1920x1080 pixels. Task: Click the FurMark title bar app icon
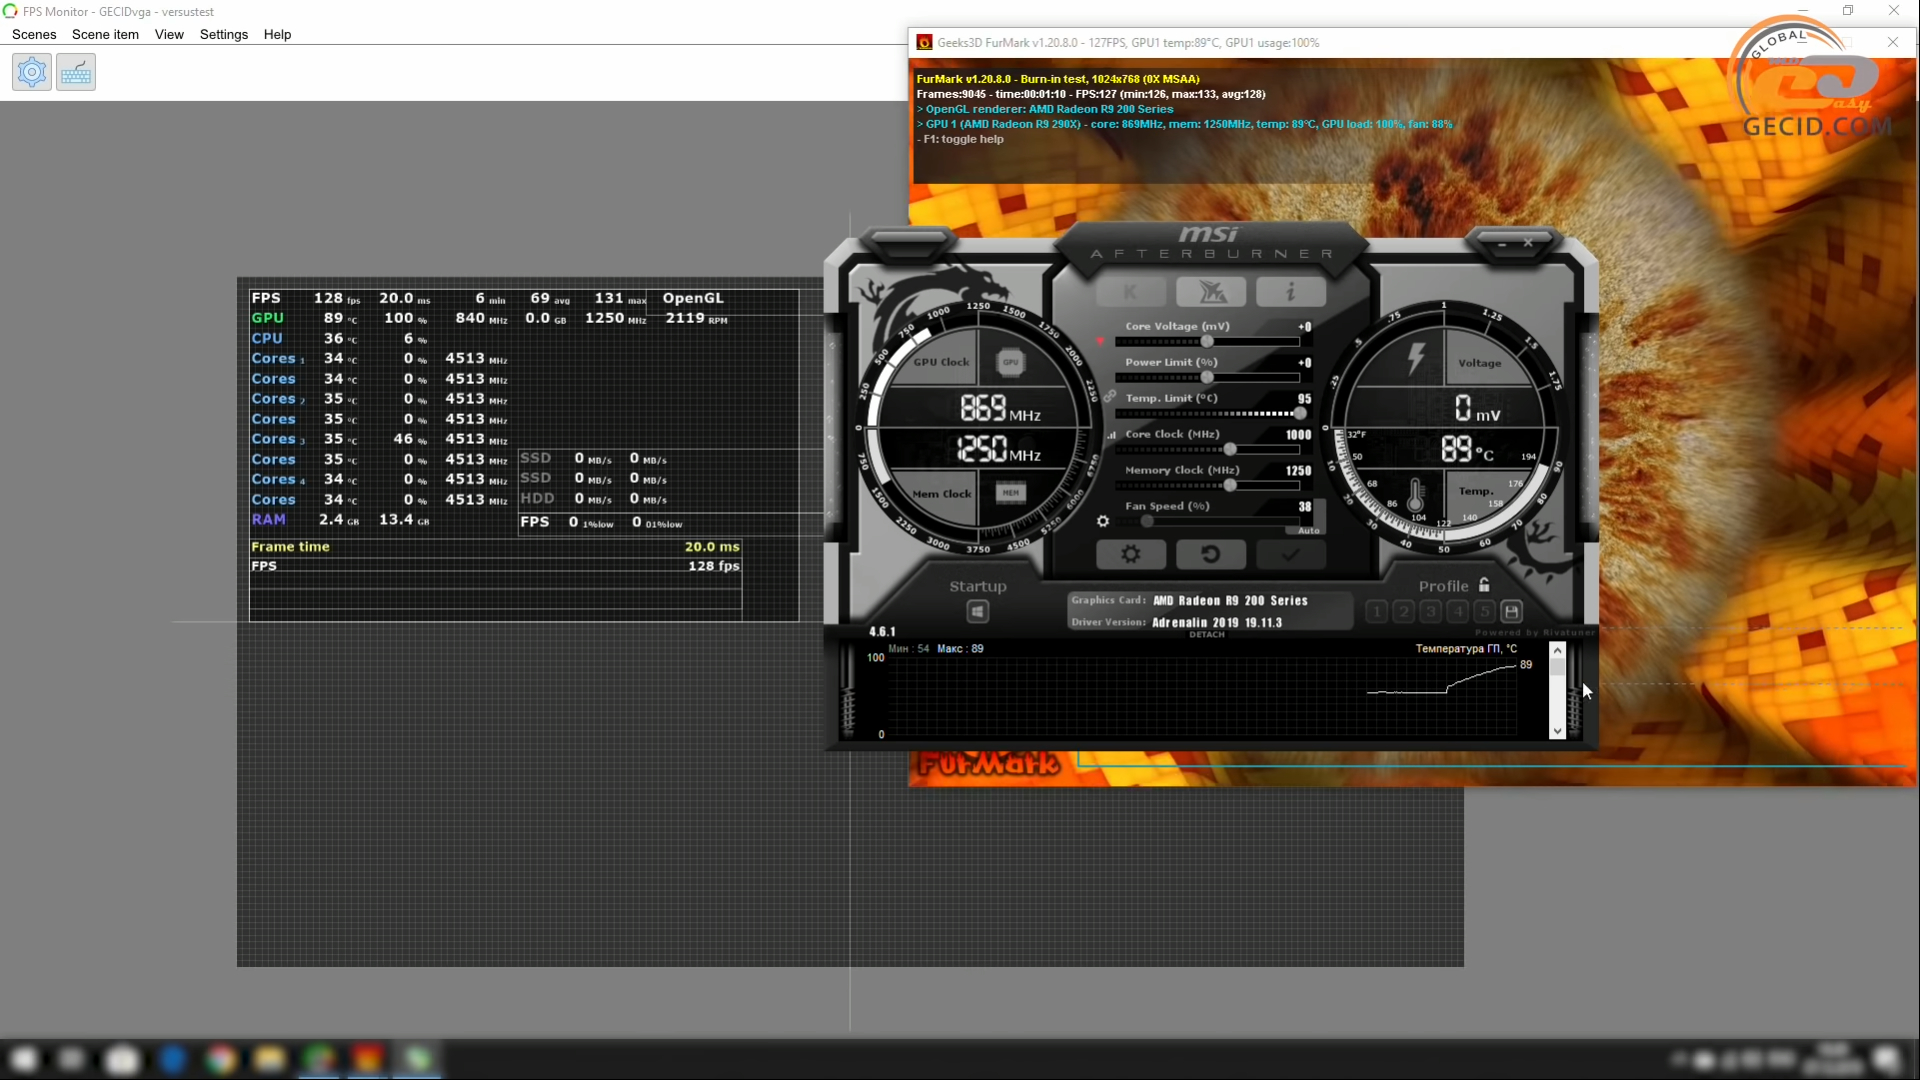pyautogui.click(x=925, y=42)
